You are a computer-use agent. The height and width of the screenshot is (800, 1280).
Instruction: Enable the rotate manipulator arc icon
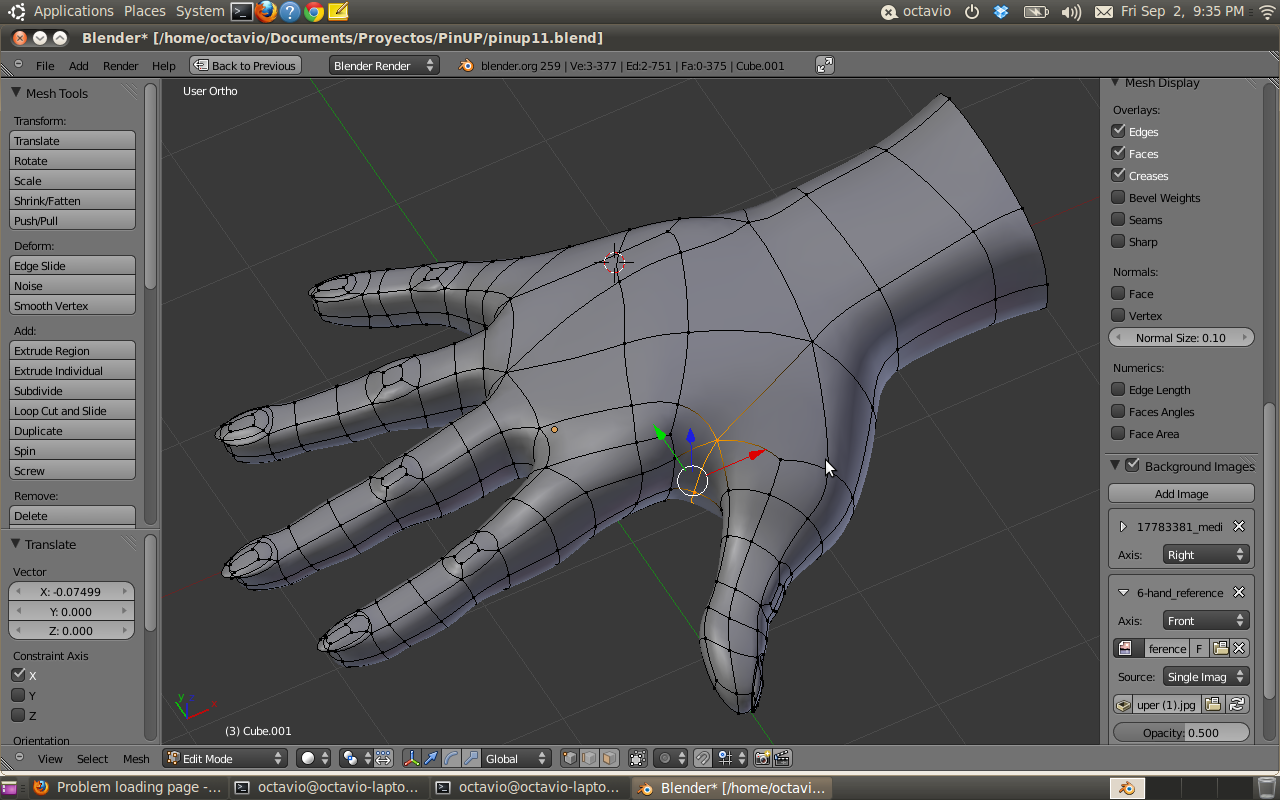[x=450, y=758]
